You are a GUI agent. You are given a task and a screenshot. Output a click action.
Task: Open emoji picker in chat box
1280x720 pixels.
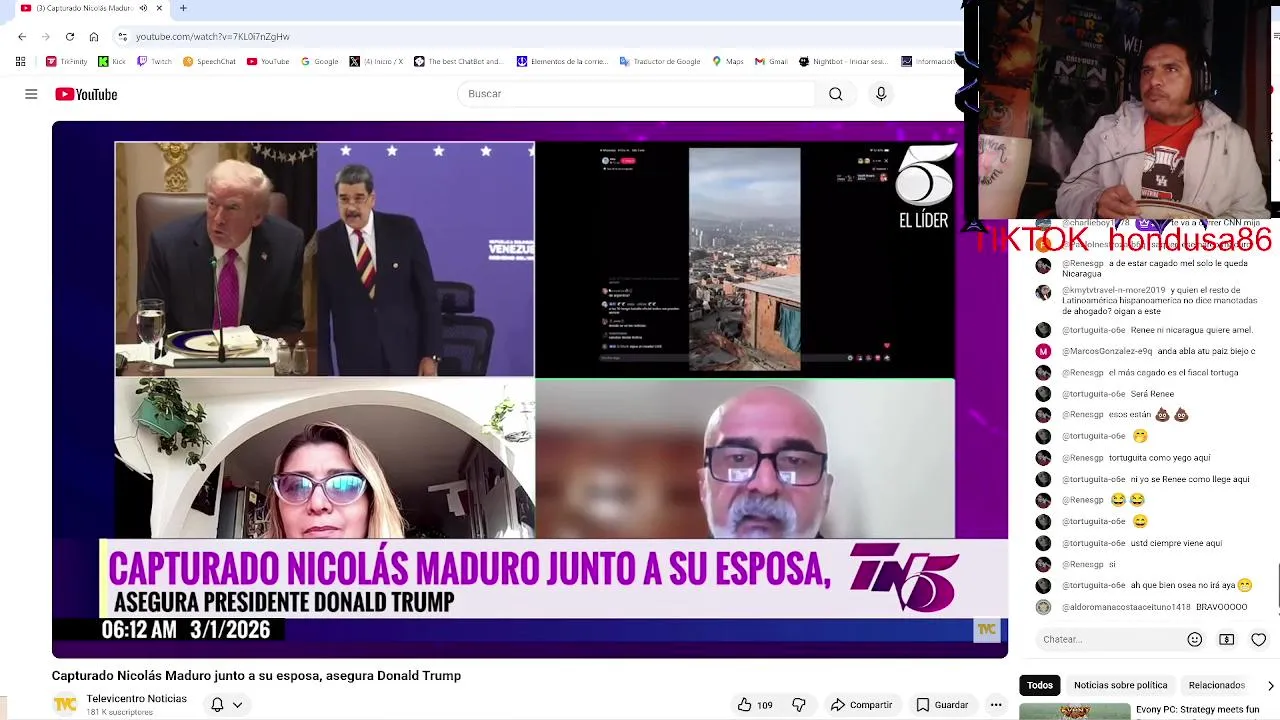[1195, 639]
